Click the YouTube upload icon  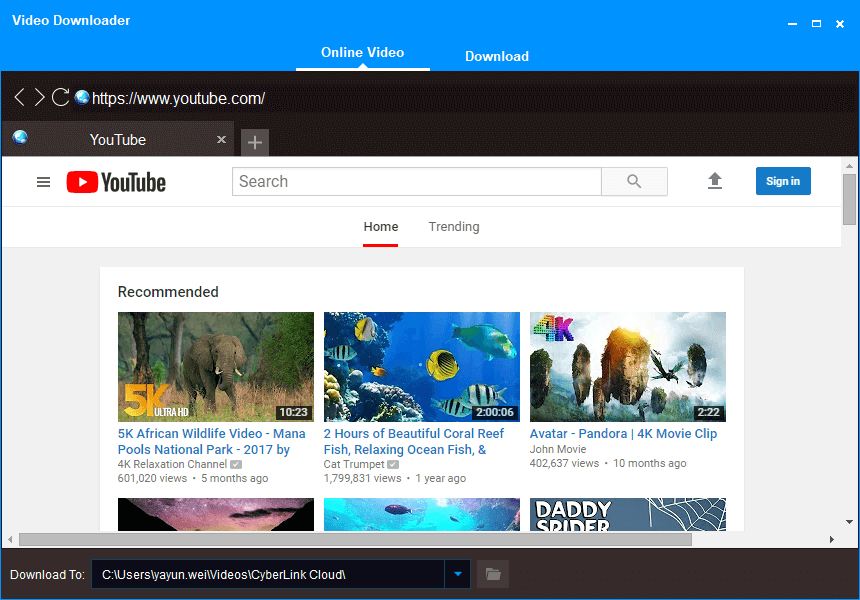[x=714, y=181]
